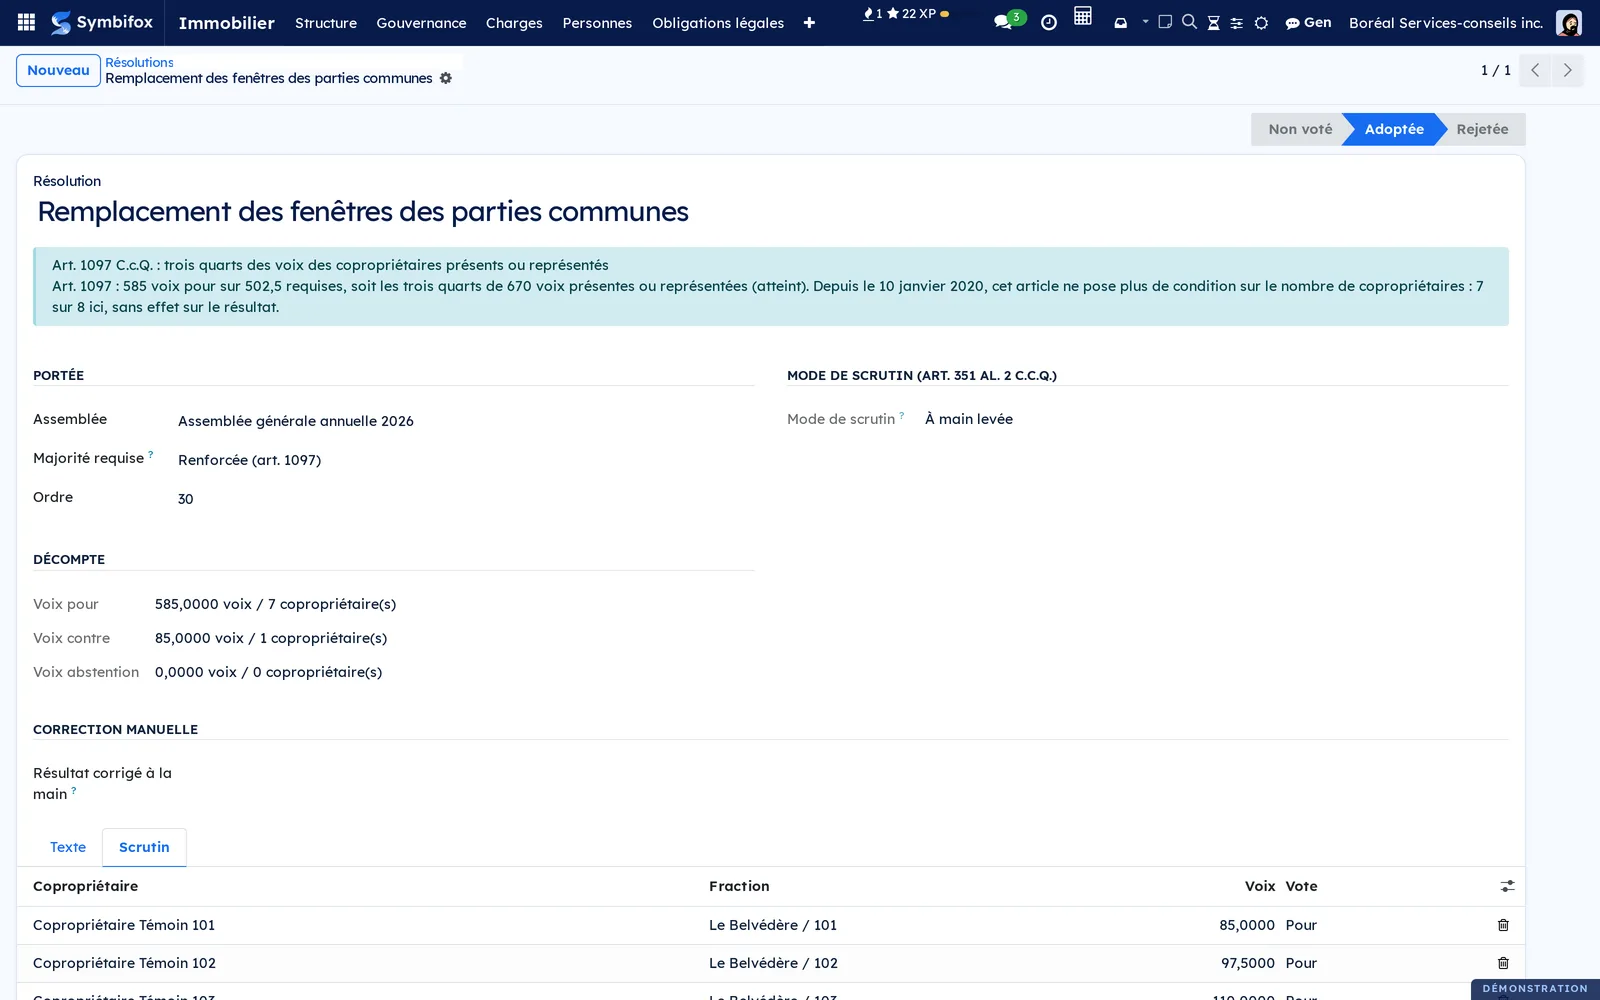Open the sliders settings icon in top bar
The height and width of the screenshot is (1000, 1600).
[1237, 23]
